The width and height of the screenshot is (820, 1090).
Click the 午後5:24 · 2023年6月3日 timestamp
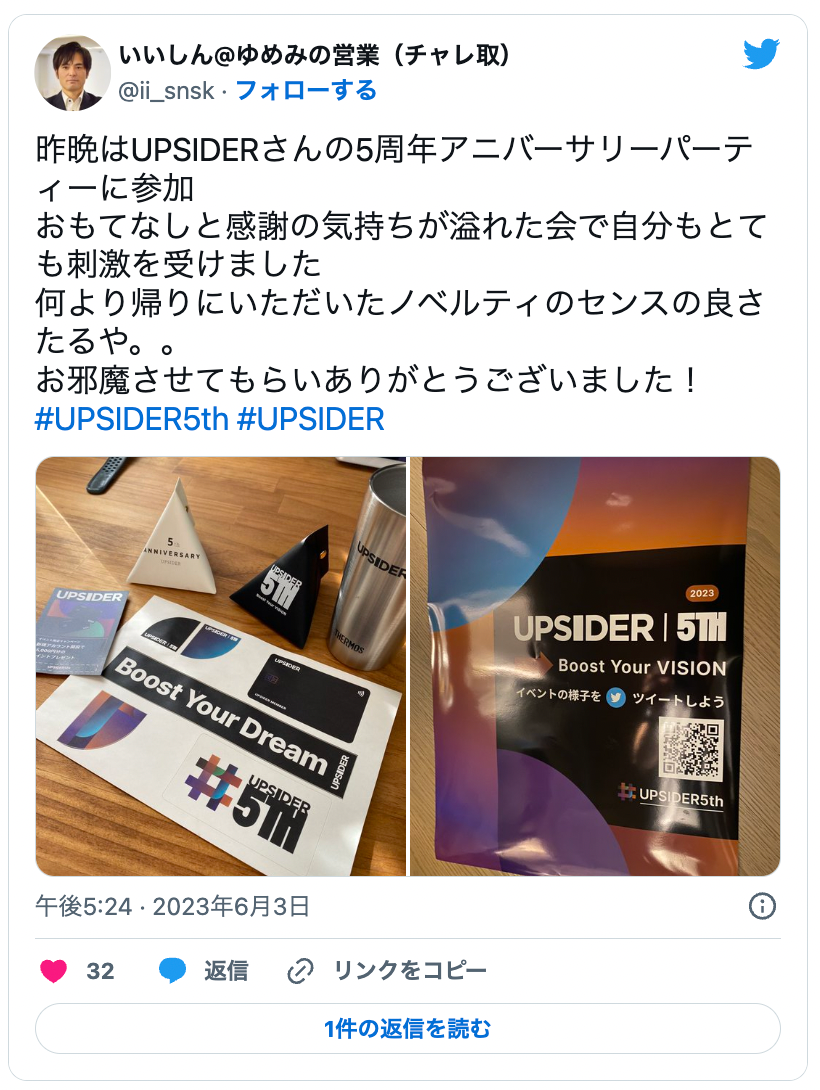pos(172,906)
